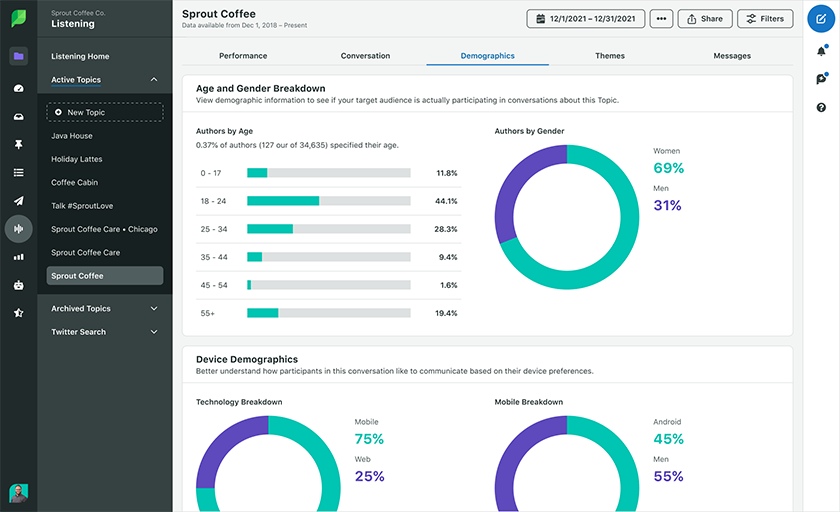Click the 0 - 17 age bar

[x=328, y=173]
